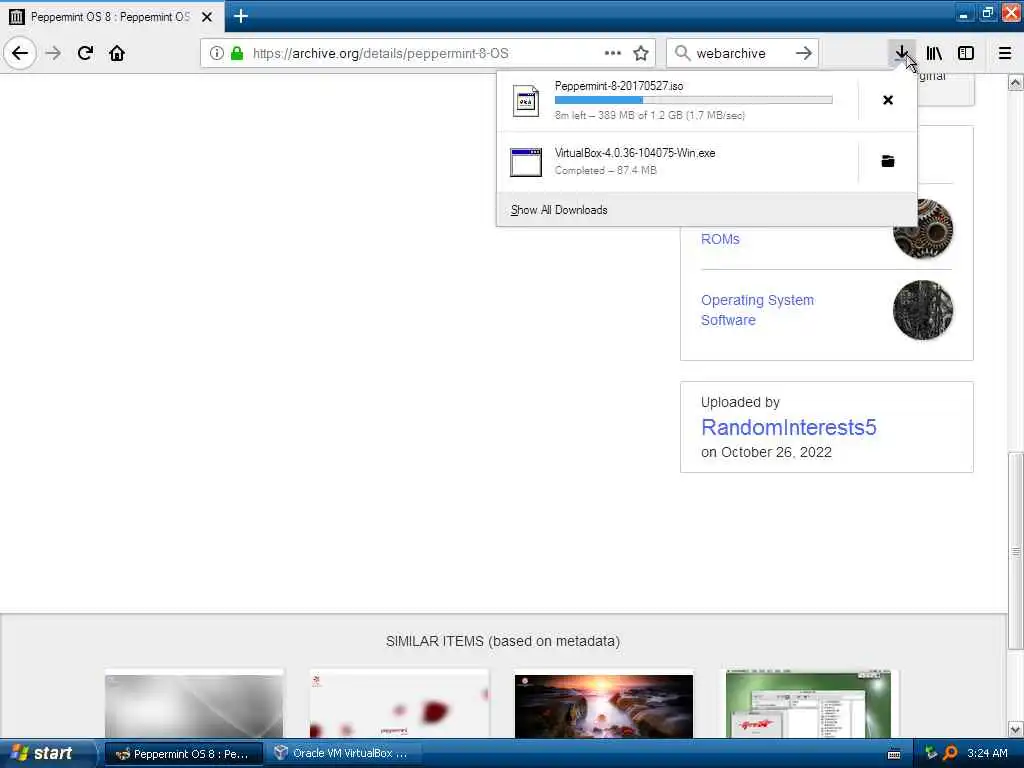Close the Peppermint OS 8 tab
1024x768 pixels.
[x=207, y=17]
